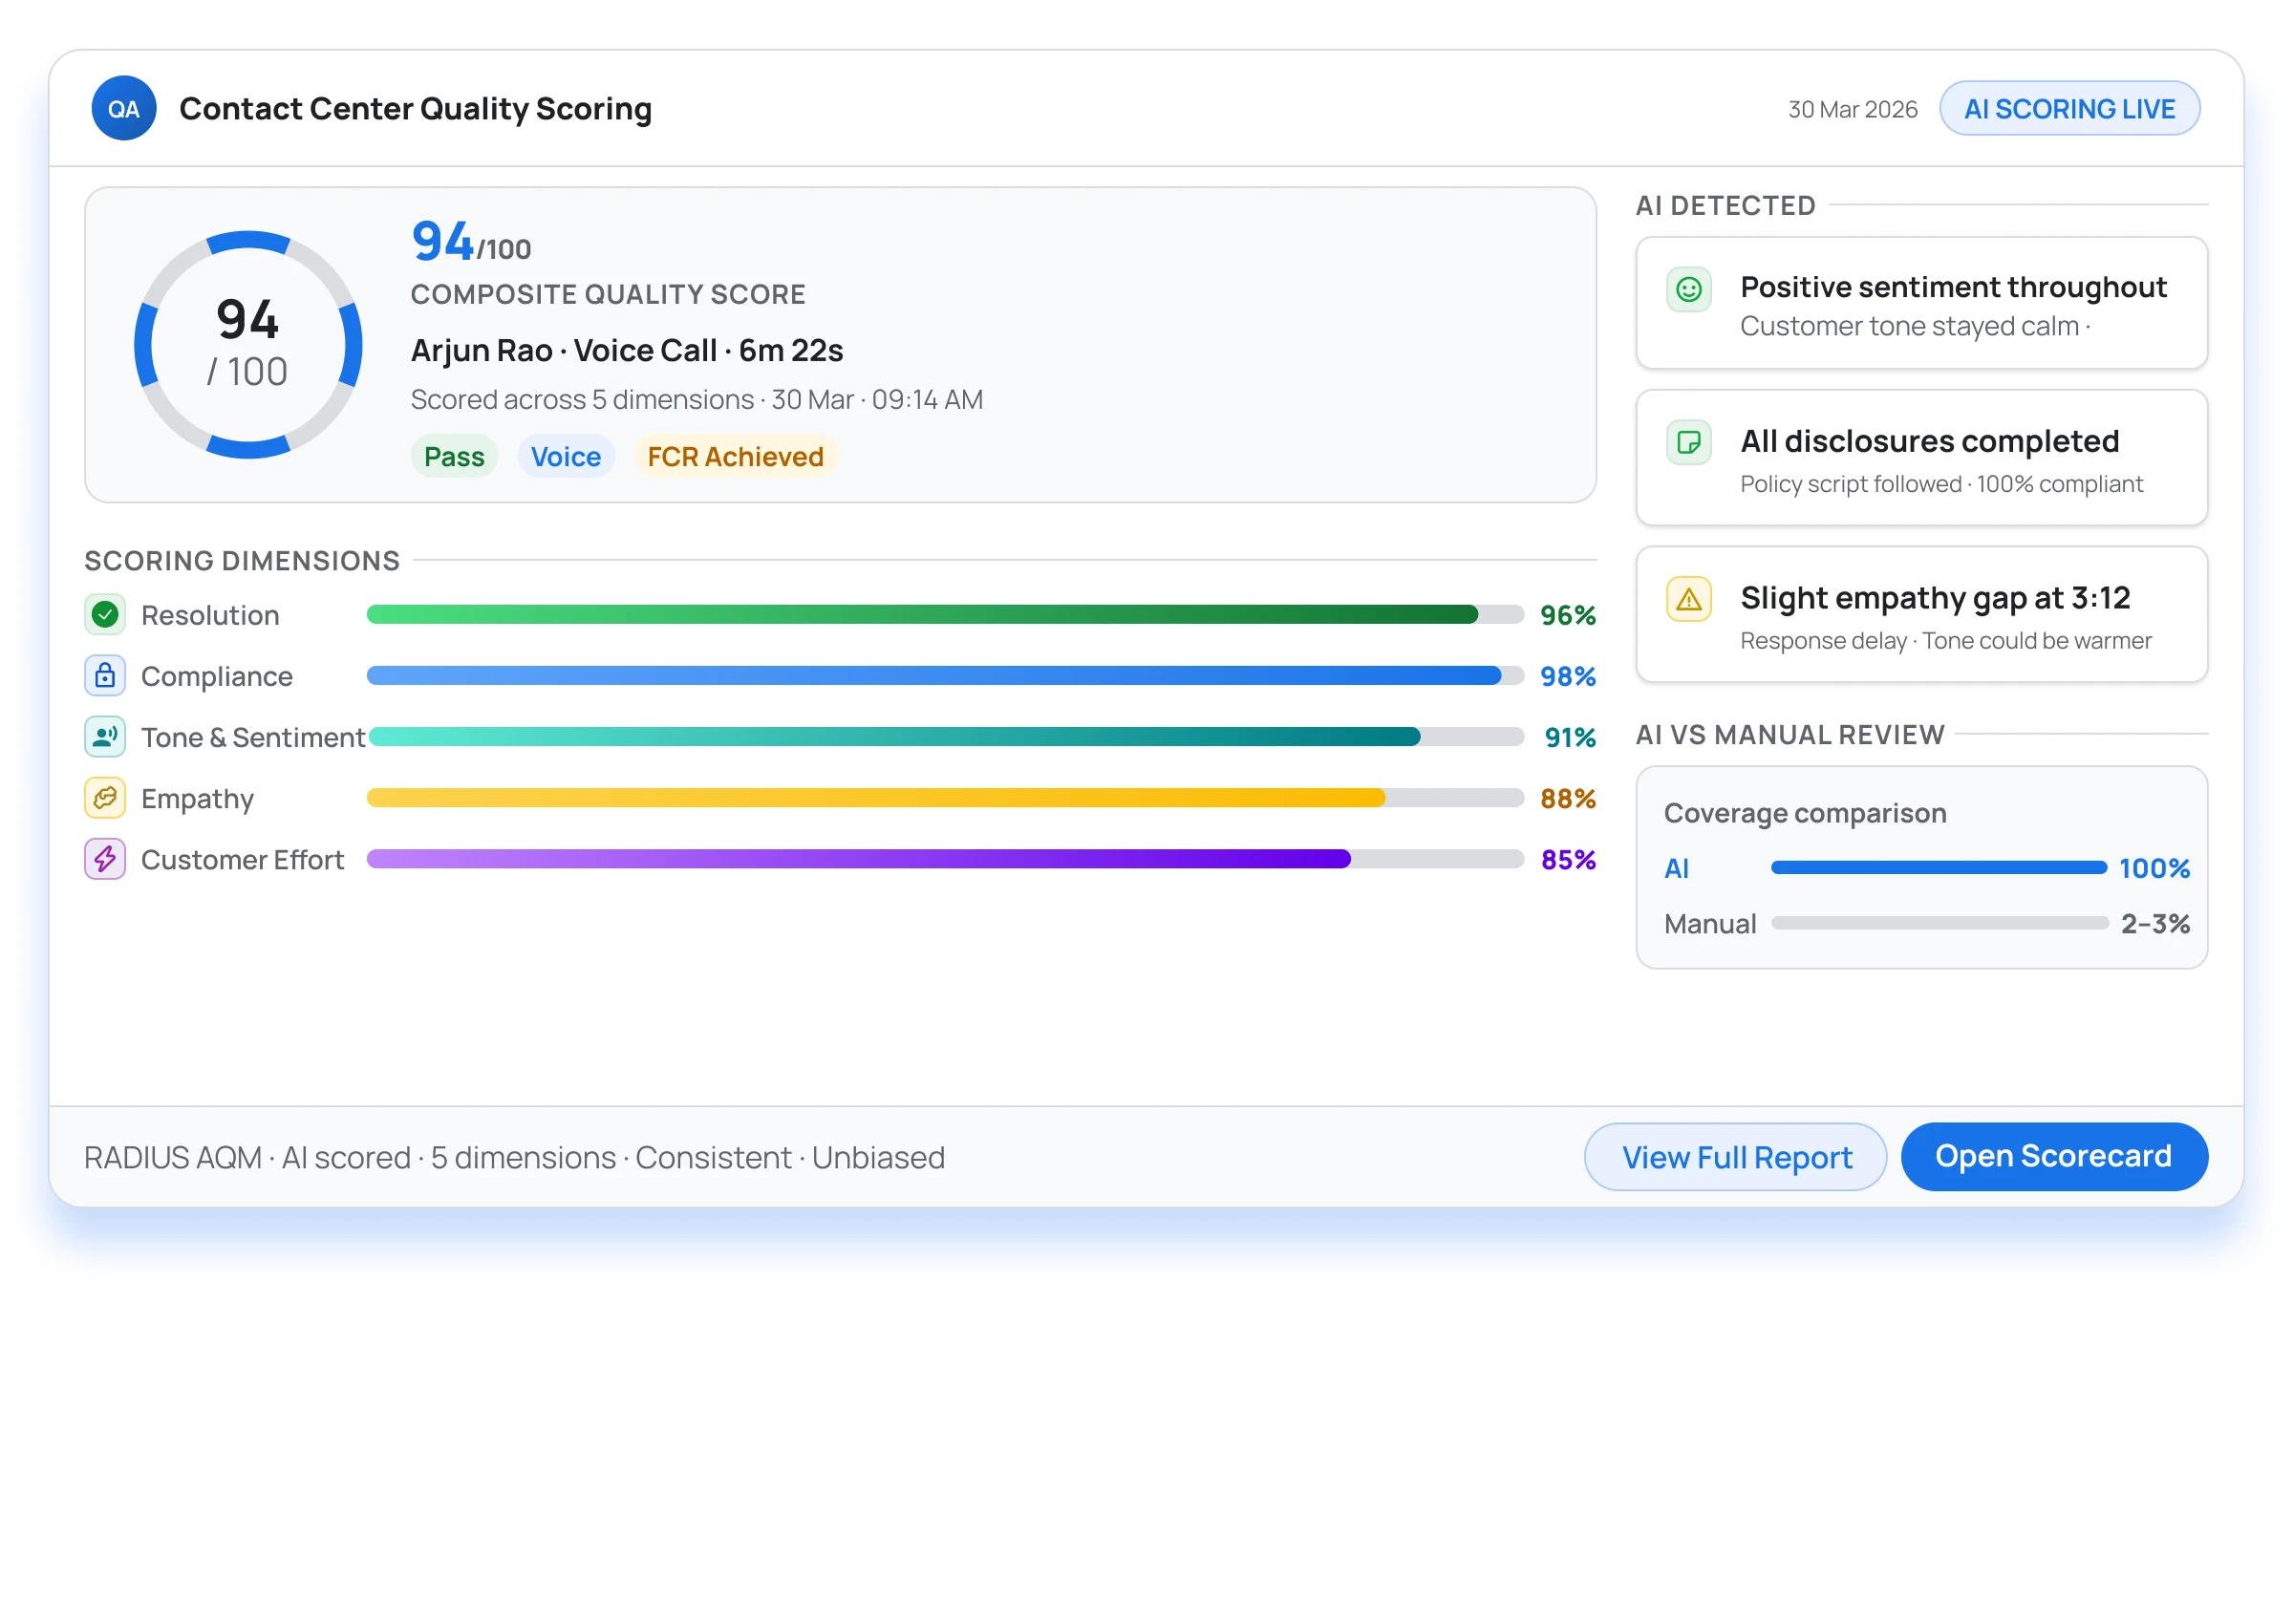The height and width of the screenshot is (1624, 2293).
Task: Click the AI SCORING LIVE badge
Action: 2068,108
